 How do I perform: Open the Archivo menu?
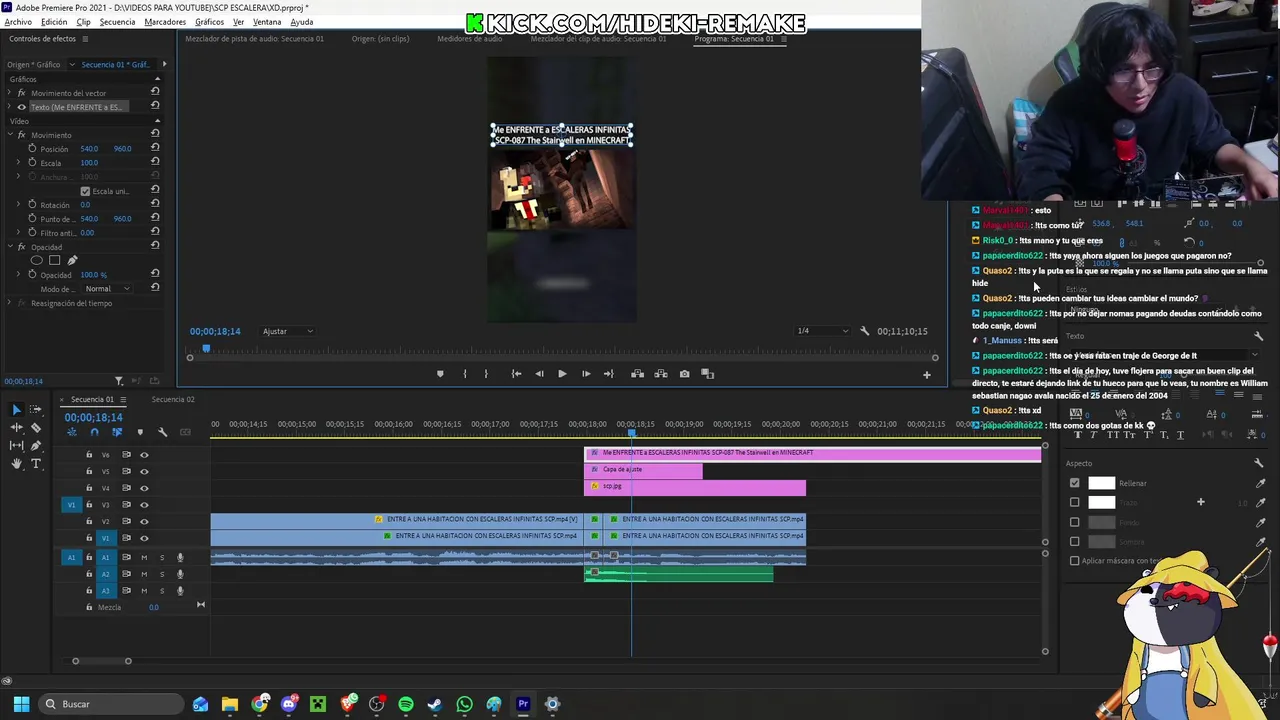click(x=18, y=22)
